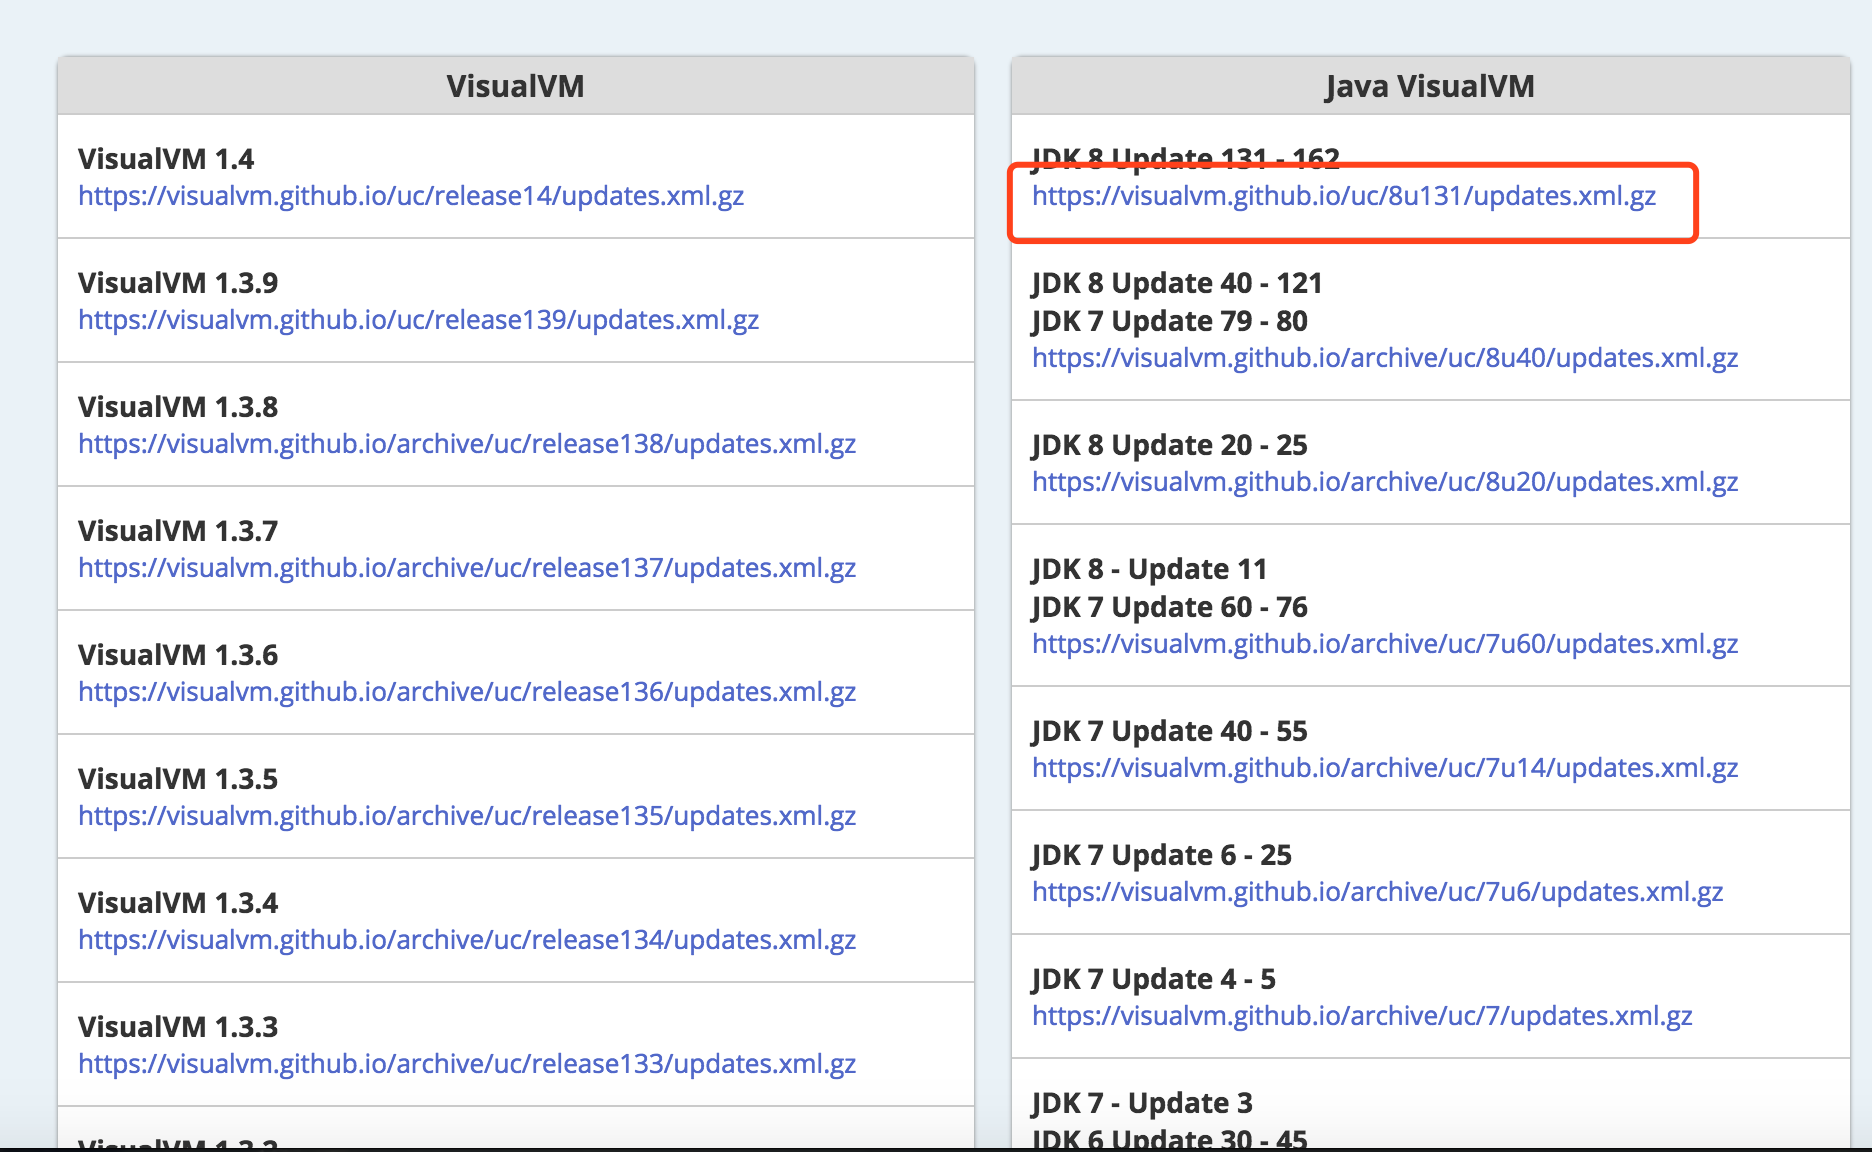Open the release136 archive updates link
This screenshot has width=1872, height=1152.
tap(467, 692)
